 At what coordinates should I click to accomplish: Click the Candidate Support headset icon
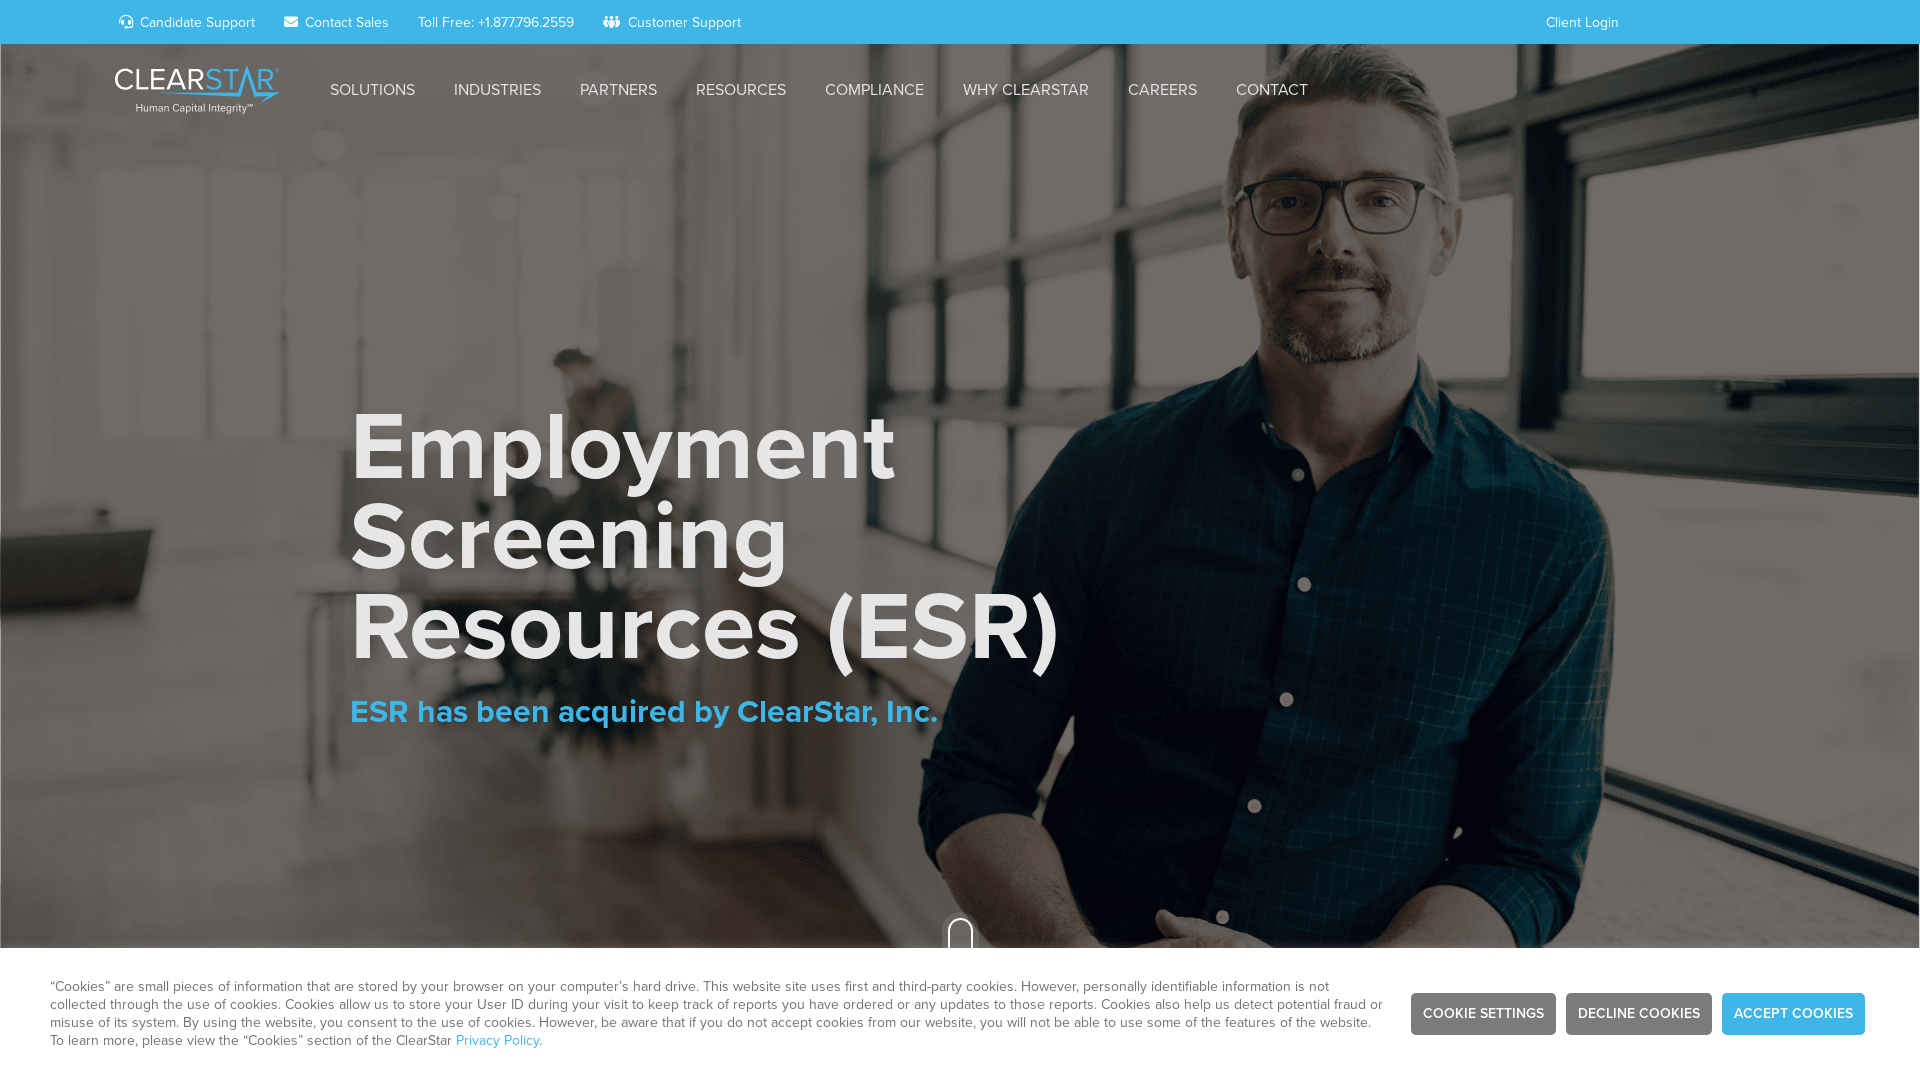pyautogui.click(x=126, y=22)
